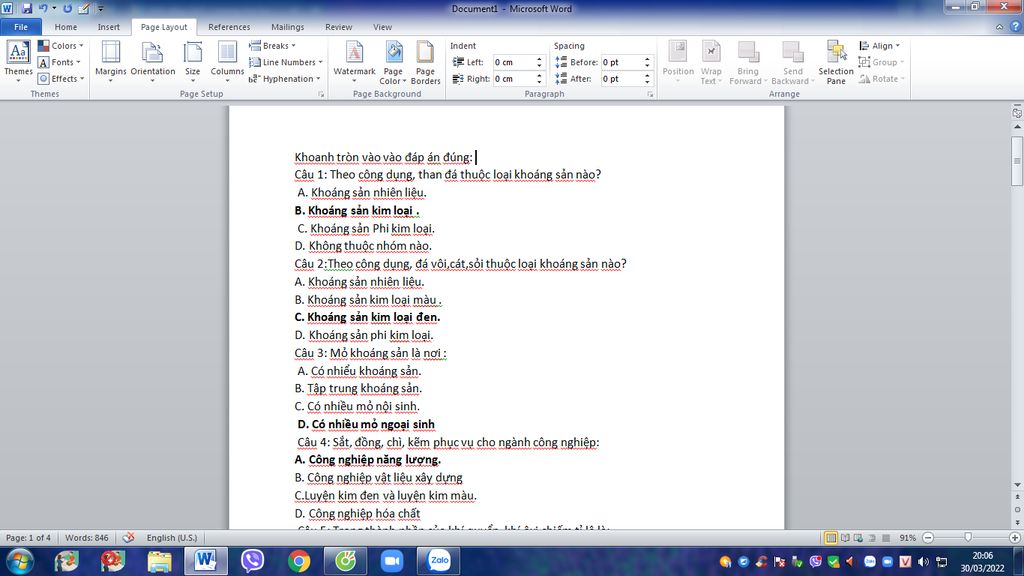Open the Breaks dropdown

pyautogui.click(x=272, y=46)
